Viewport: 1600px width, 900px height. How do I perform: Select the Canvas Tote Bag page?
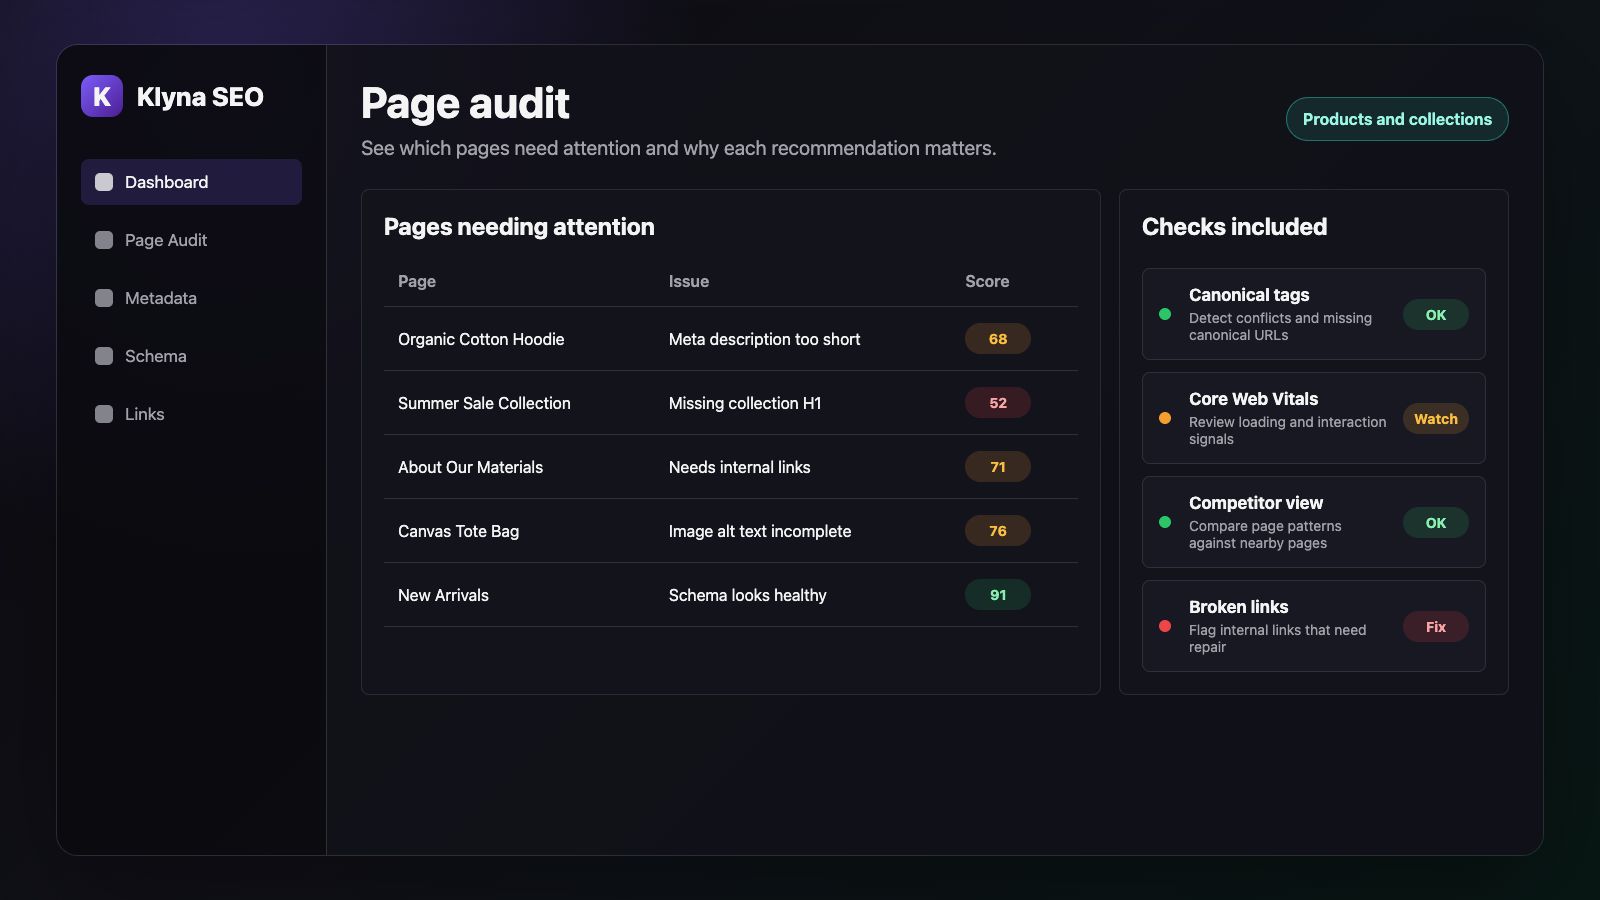click(458, 531)
